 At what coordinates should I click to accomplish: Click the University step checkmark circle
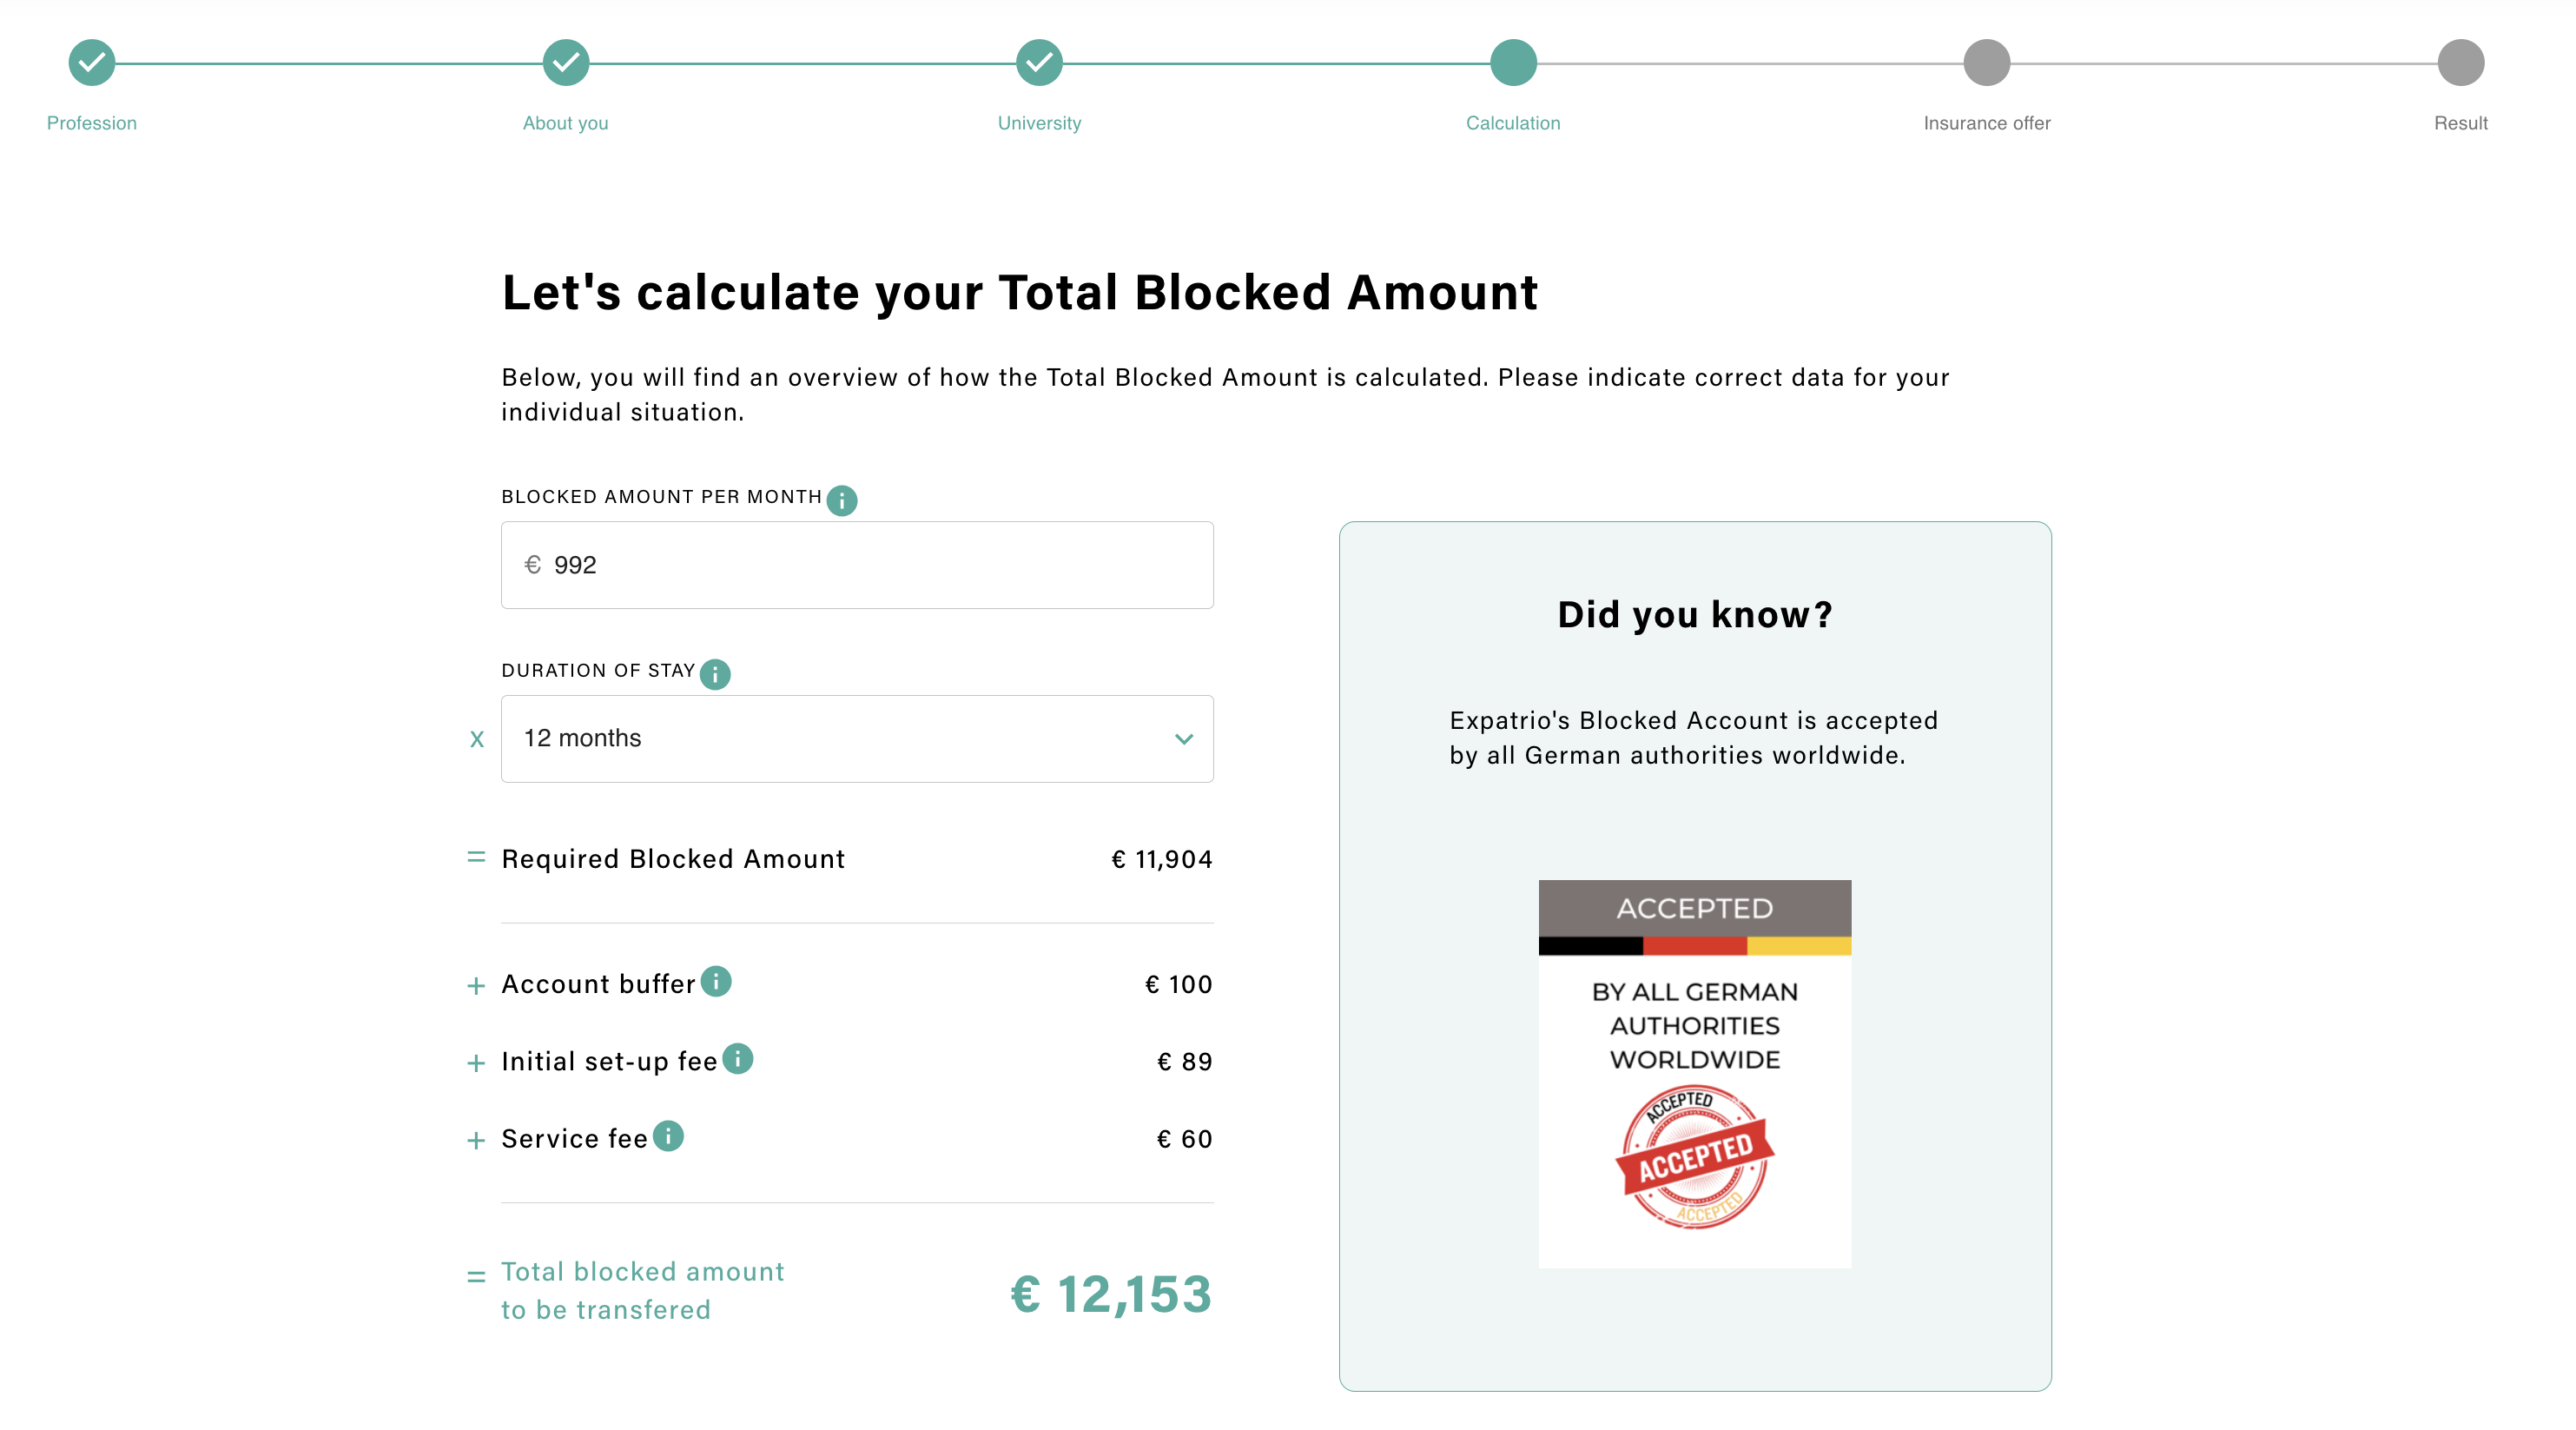[x=1039, y=63]
